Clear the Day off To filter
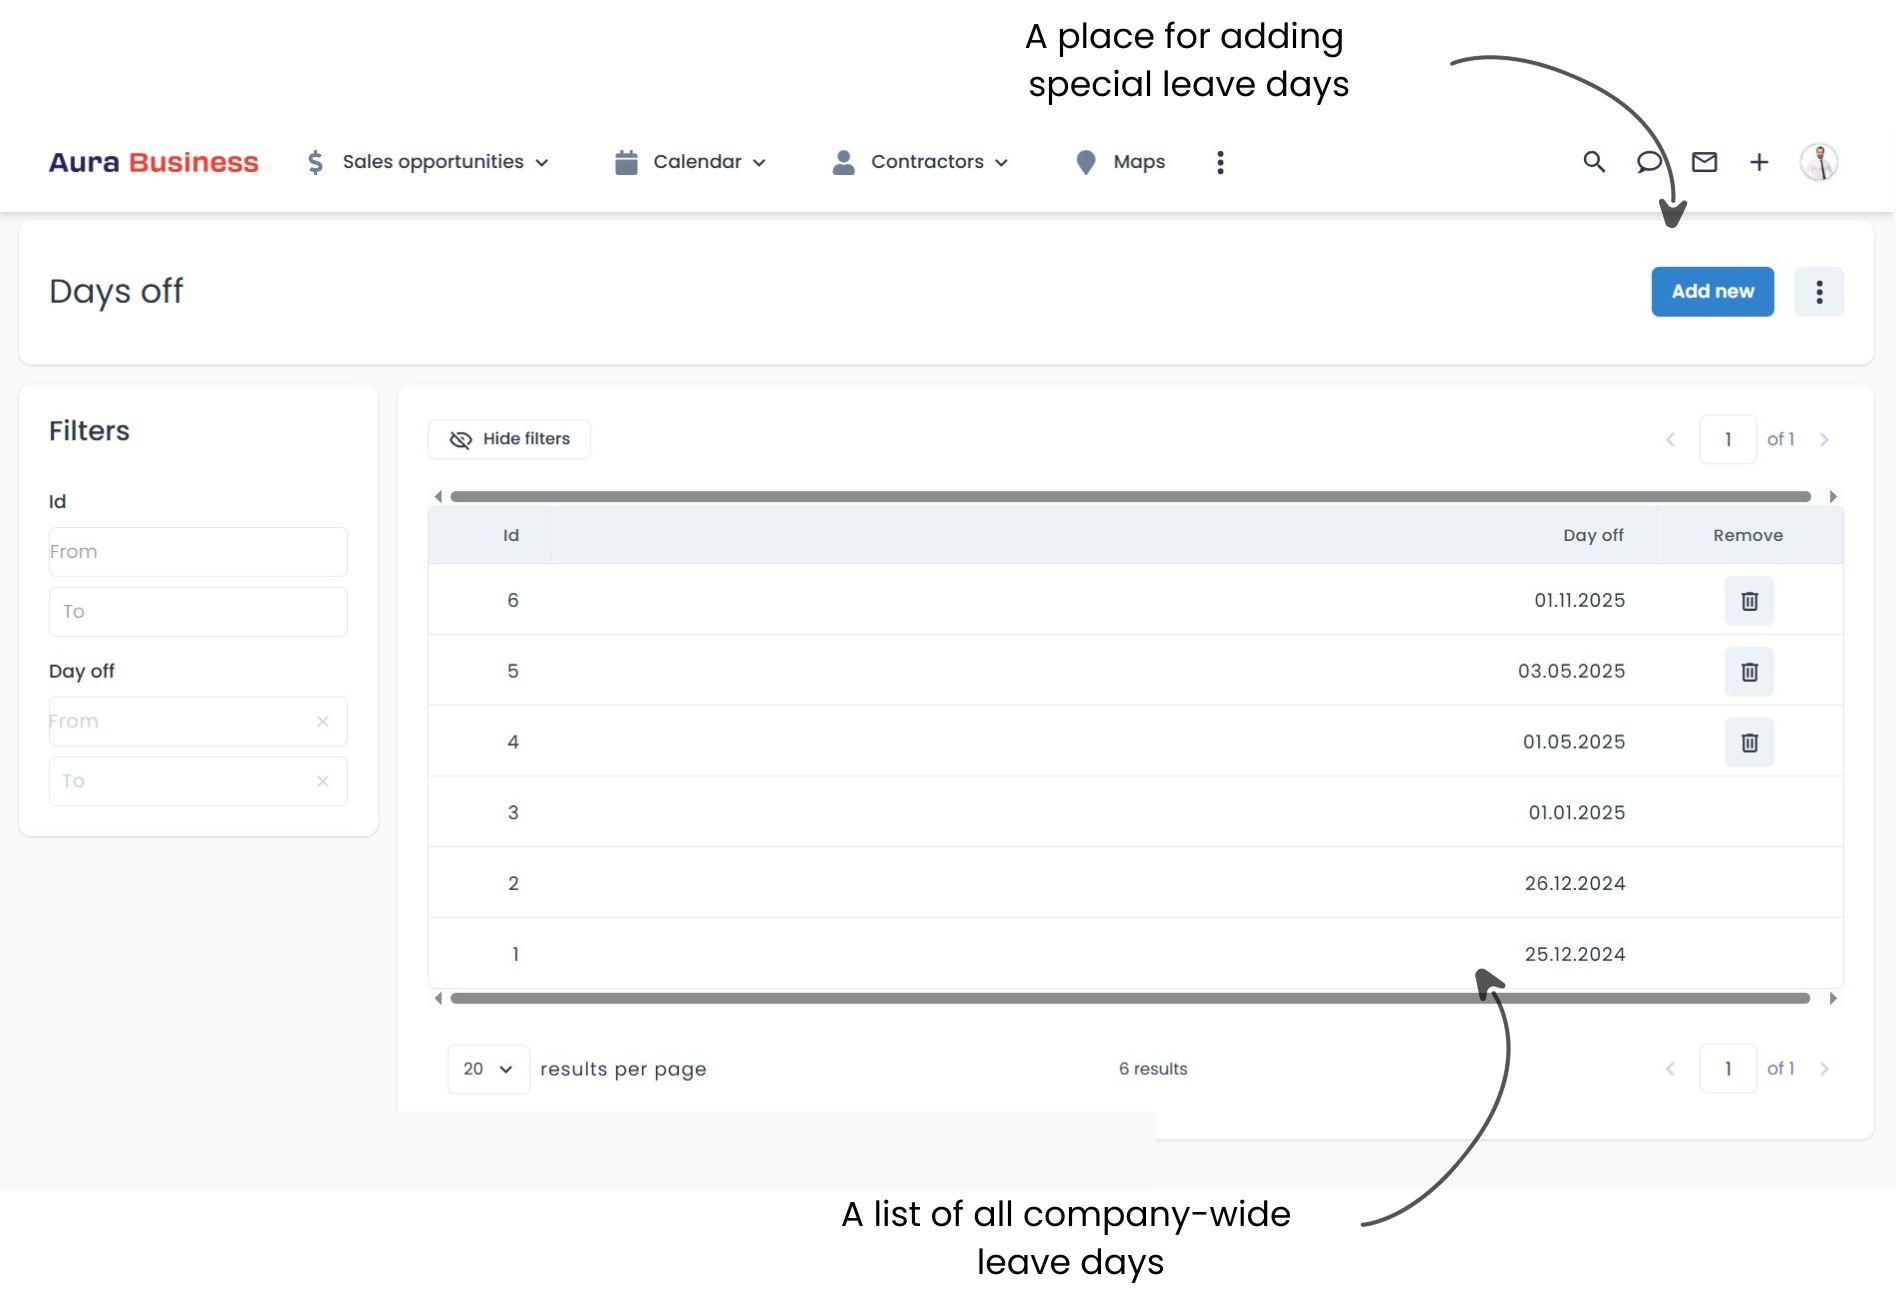Image resolution: width=1896 pixels, height=1300 pixels. 322,782
